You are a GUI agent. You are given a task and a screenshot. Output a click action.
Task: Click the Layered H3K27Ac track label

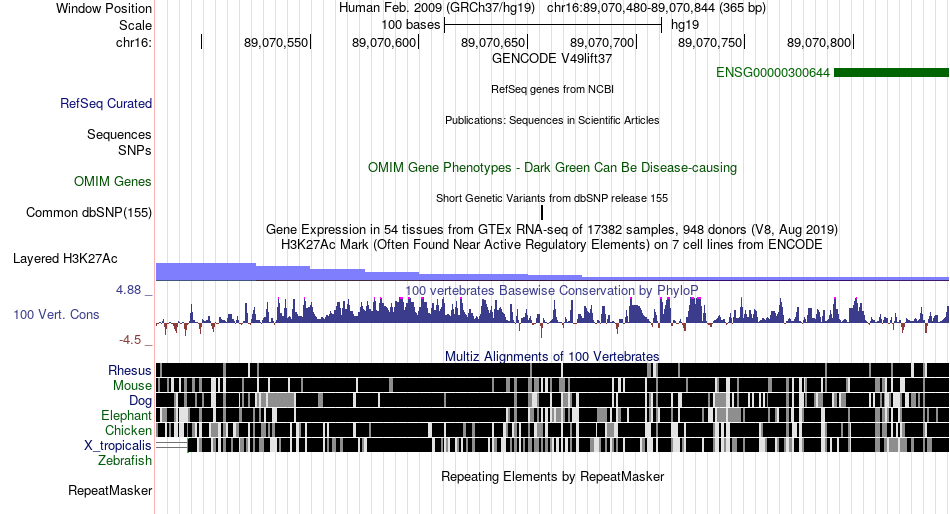[x=65, y=259]
